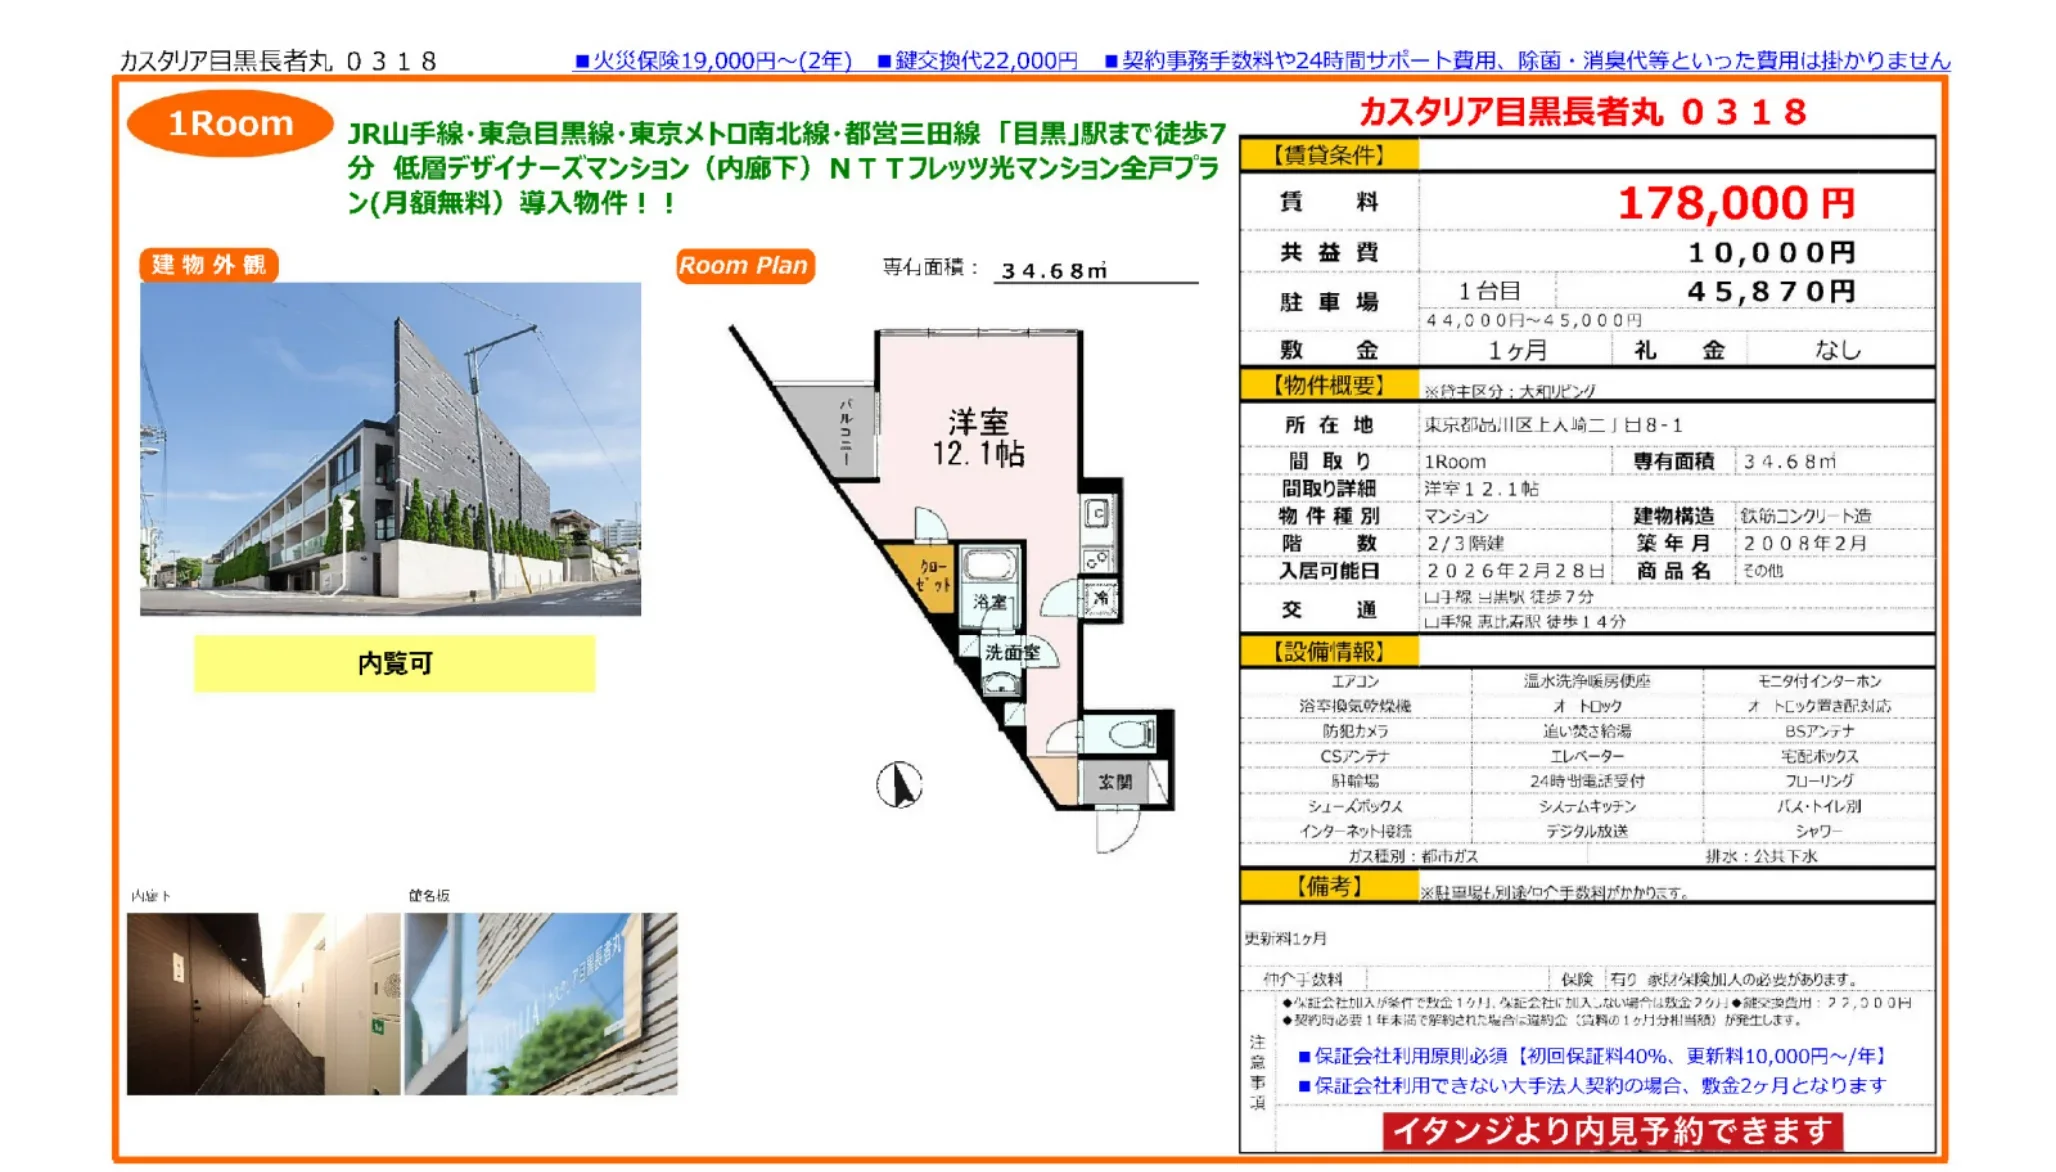The width and height of the screenshot is (2056, 1172).
Task: Click the 冷 refrigerator space marker
Action: pos(1101,598)
